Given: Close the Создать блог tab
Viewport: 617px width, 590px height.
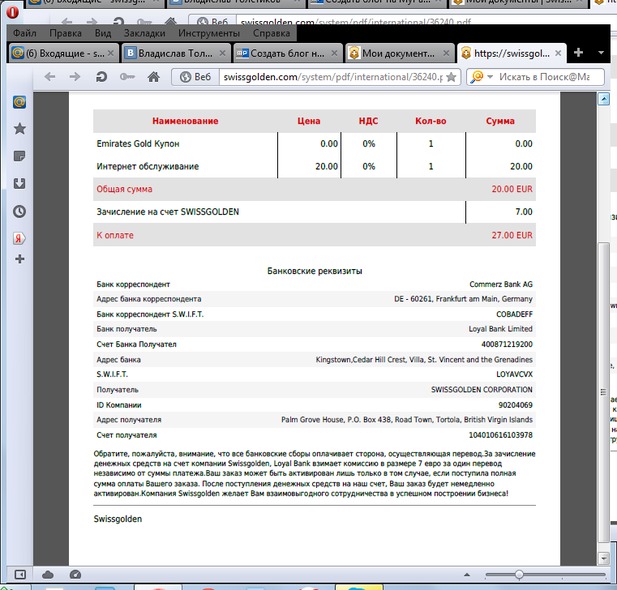Looking at the screenshot, I should click(x=334, y=53).
